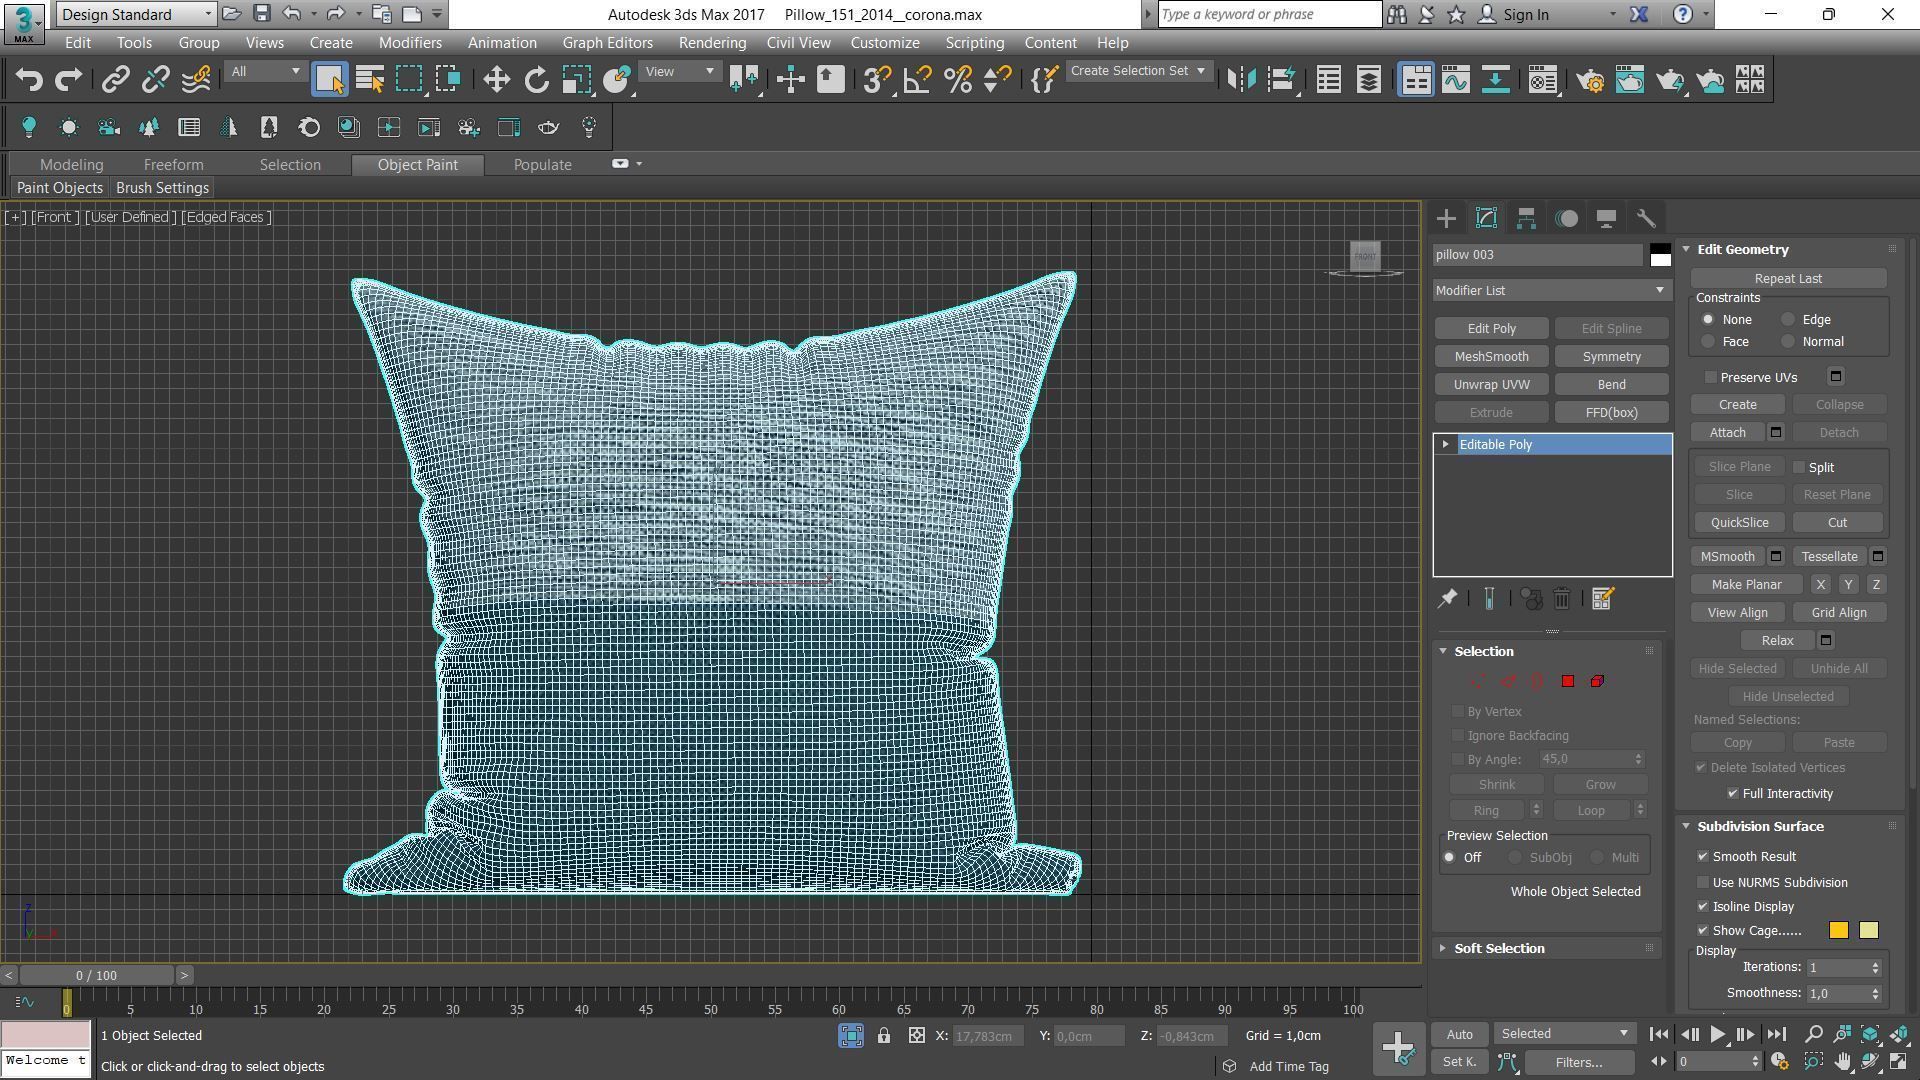The image size is (1920, 1080).
Task: Open the Rendering menu
Action: [x=712, y=43]
